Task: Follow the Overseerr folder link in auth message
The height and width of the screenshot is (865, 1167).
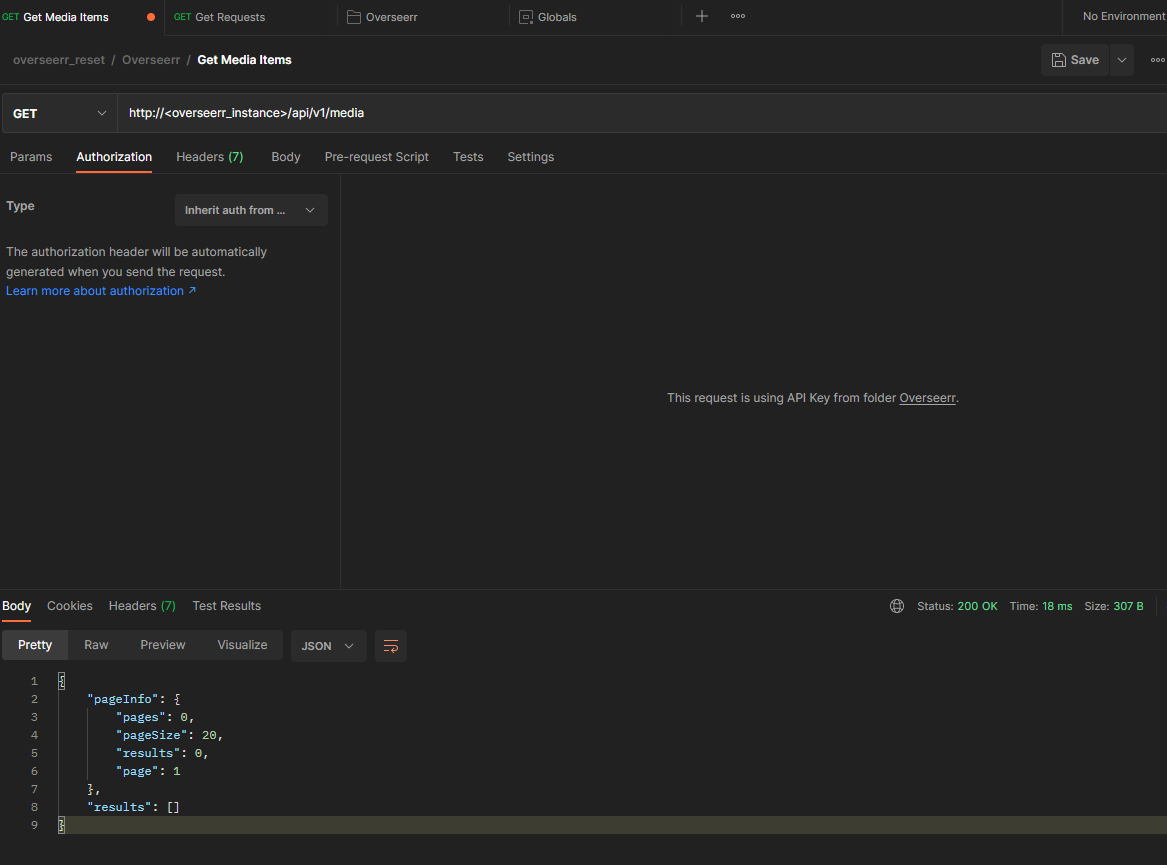Action: click(x=927, y=398)
